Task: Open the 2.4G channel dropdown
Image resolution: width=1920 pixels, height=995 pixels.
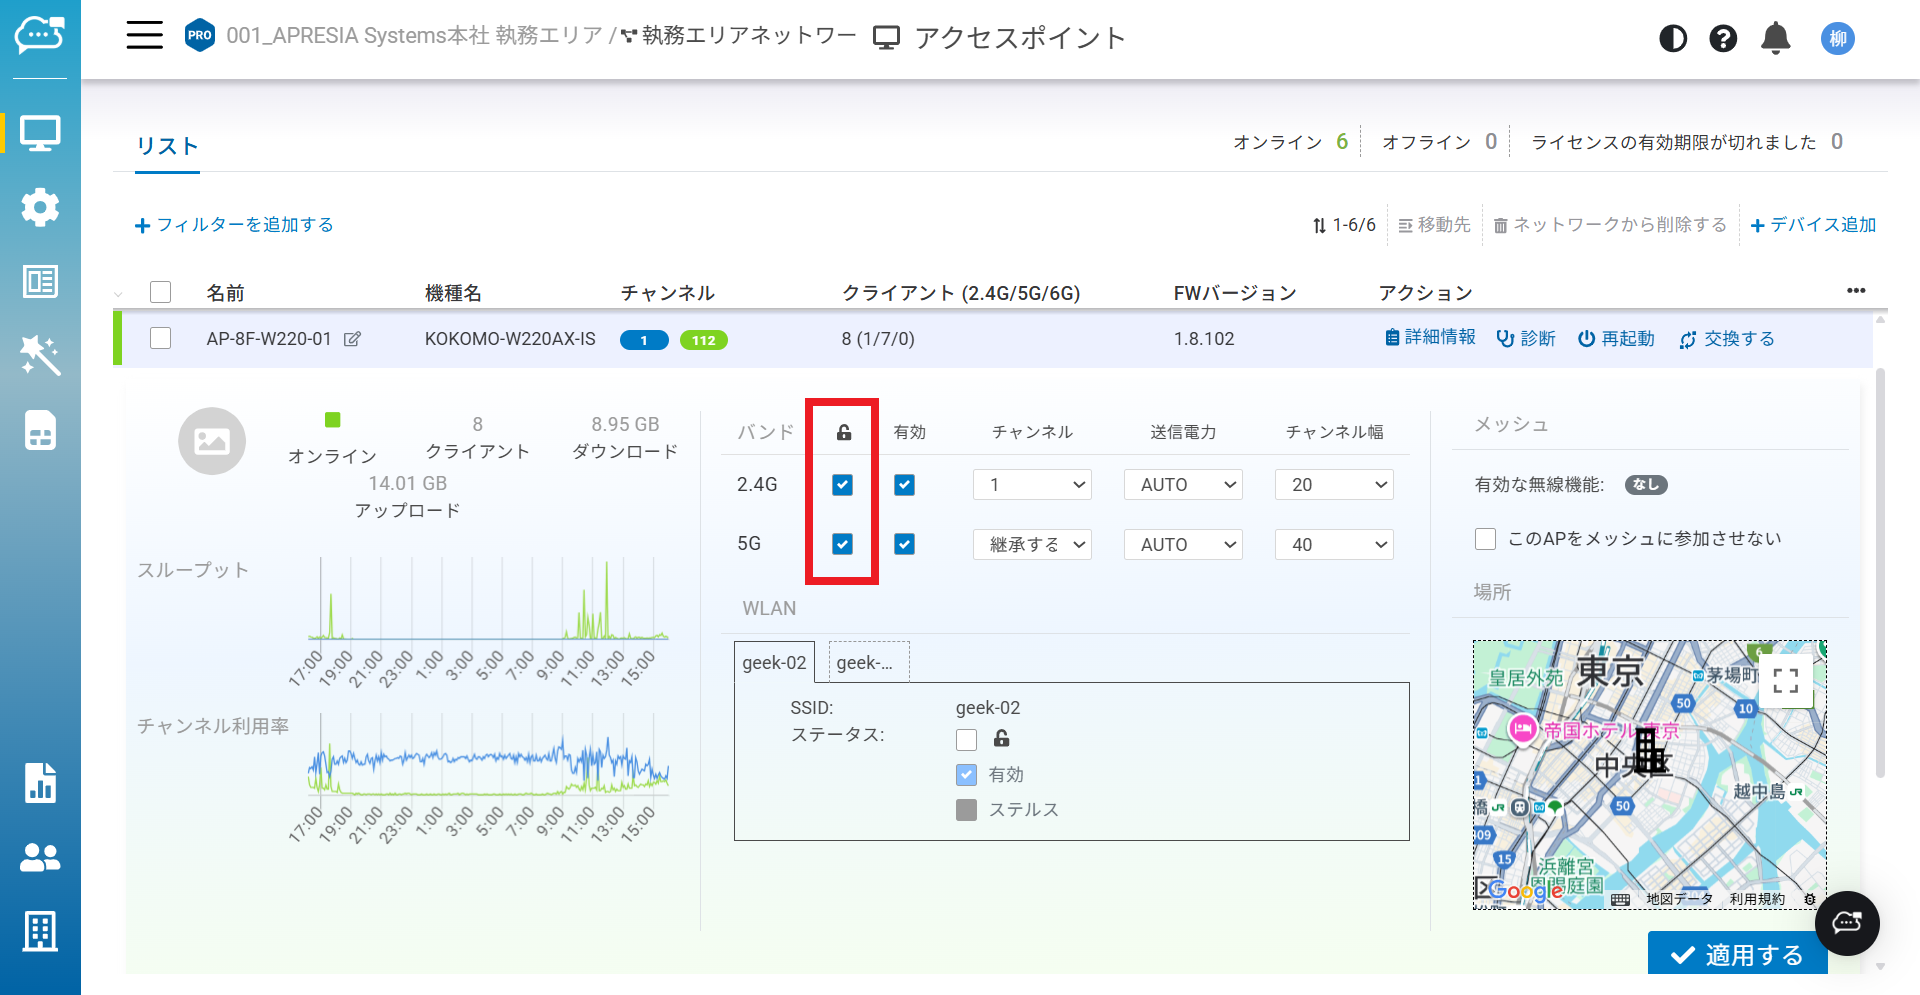Action: 1032,485
